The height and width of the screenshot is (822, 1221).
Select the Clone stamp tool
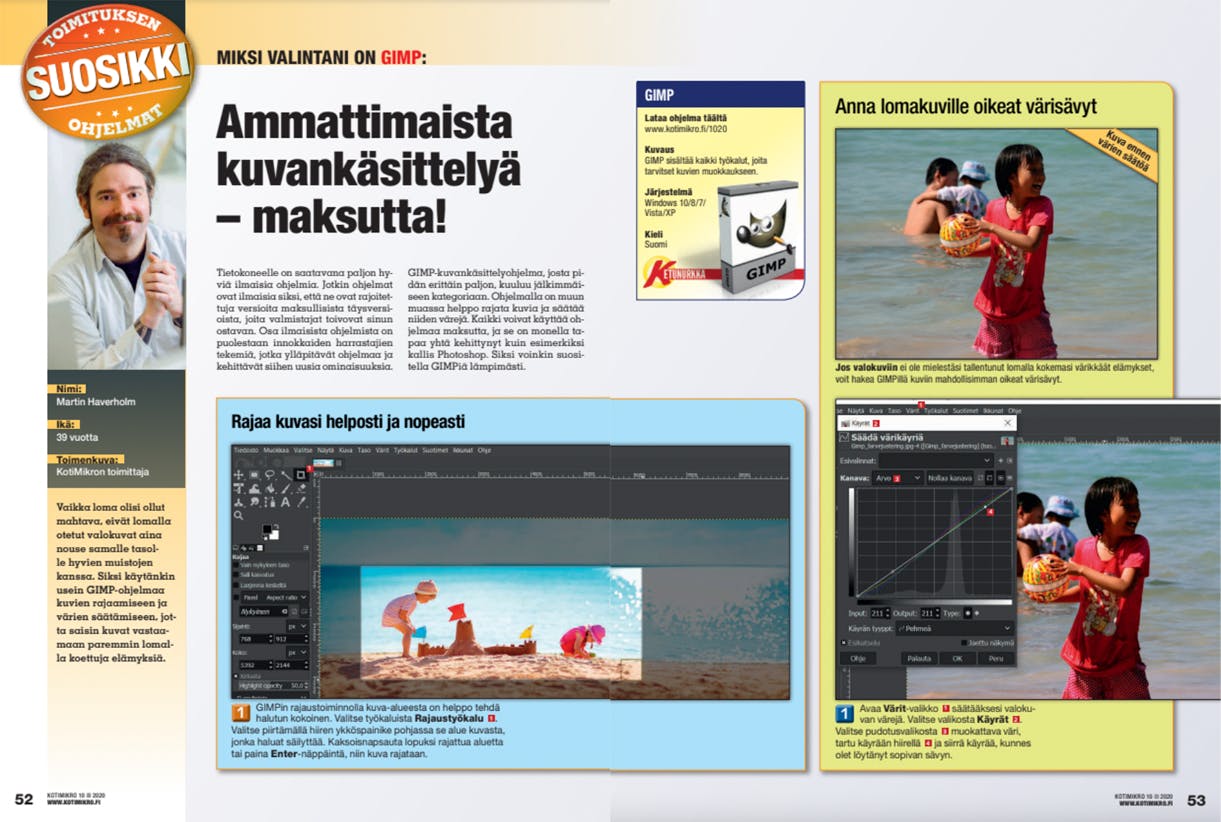click(238, 502)
